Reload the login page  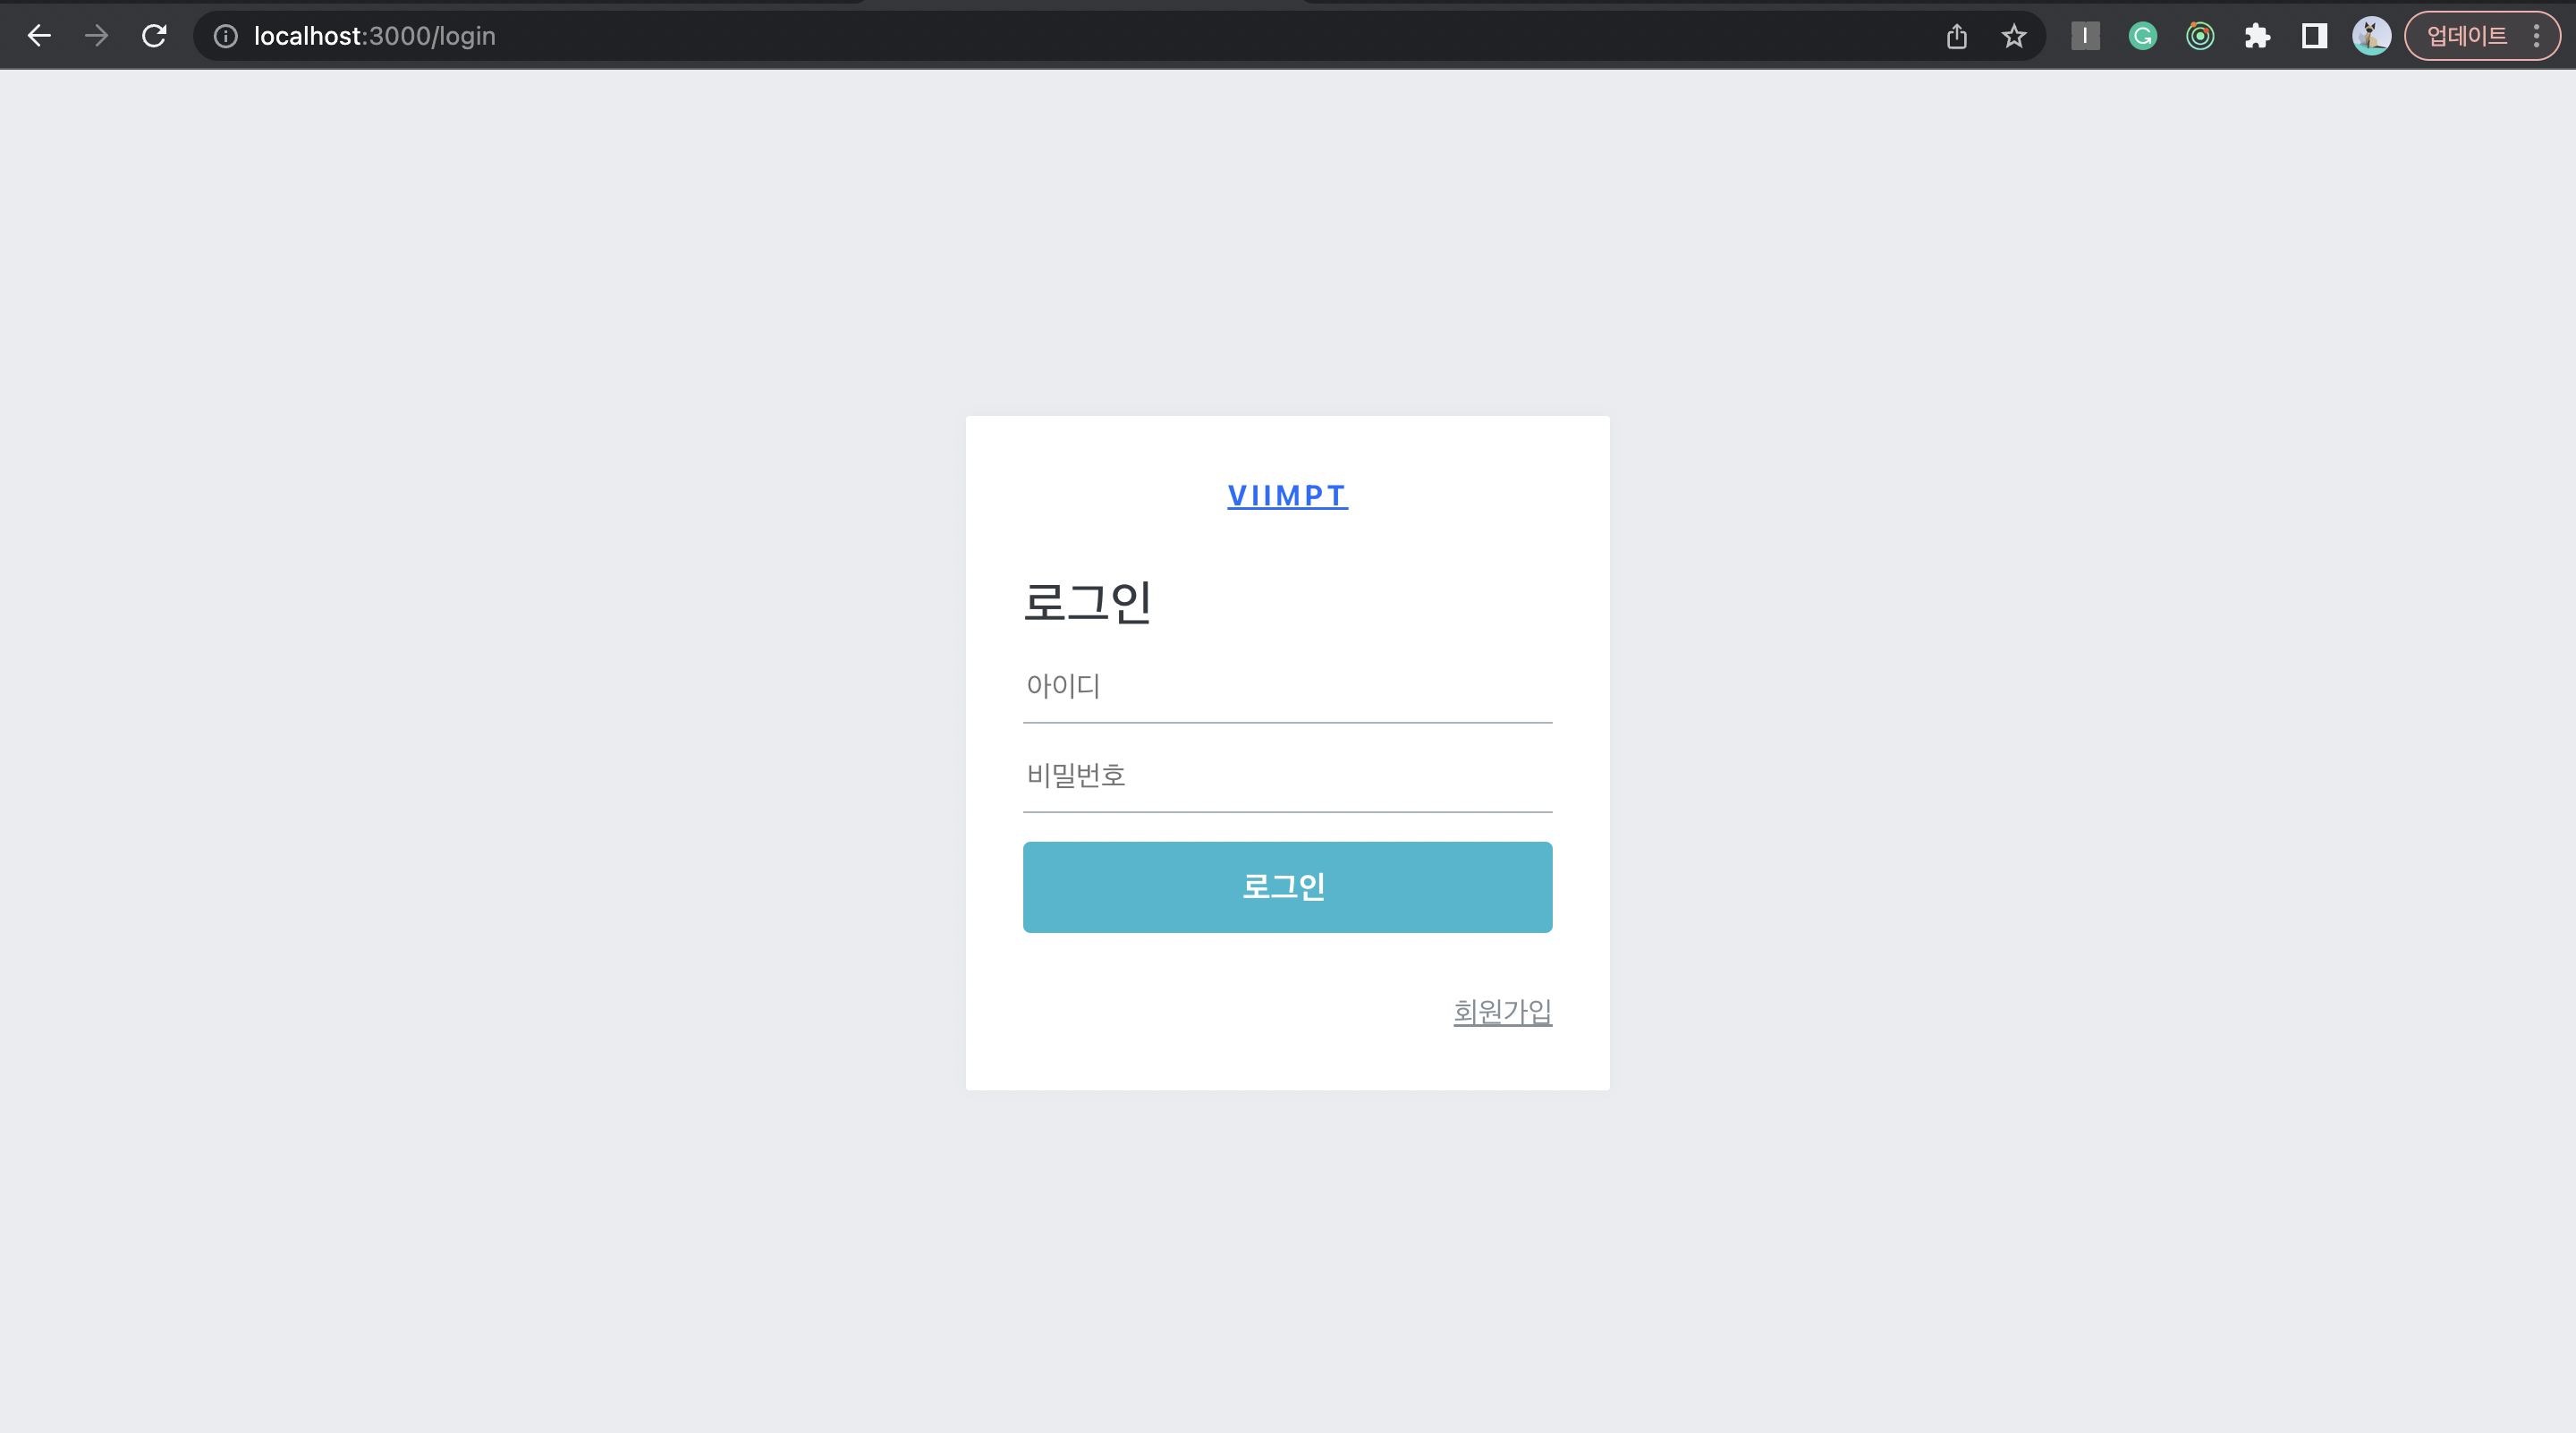[154, 36]
